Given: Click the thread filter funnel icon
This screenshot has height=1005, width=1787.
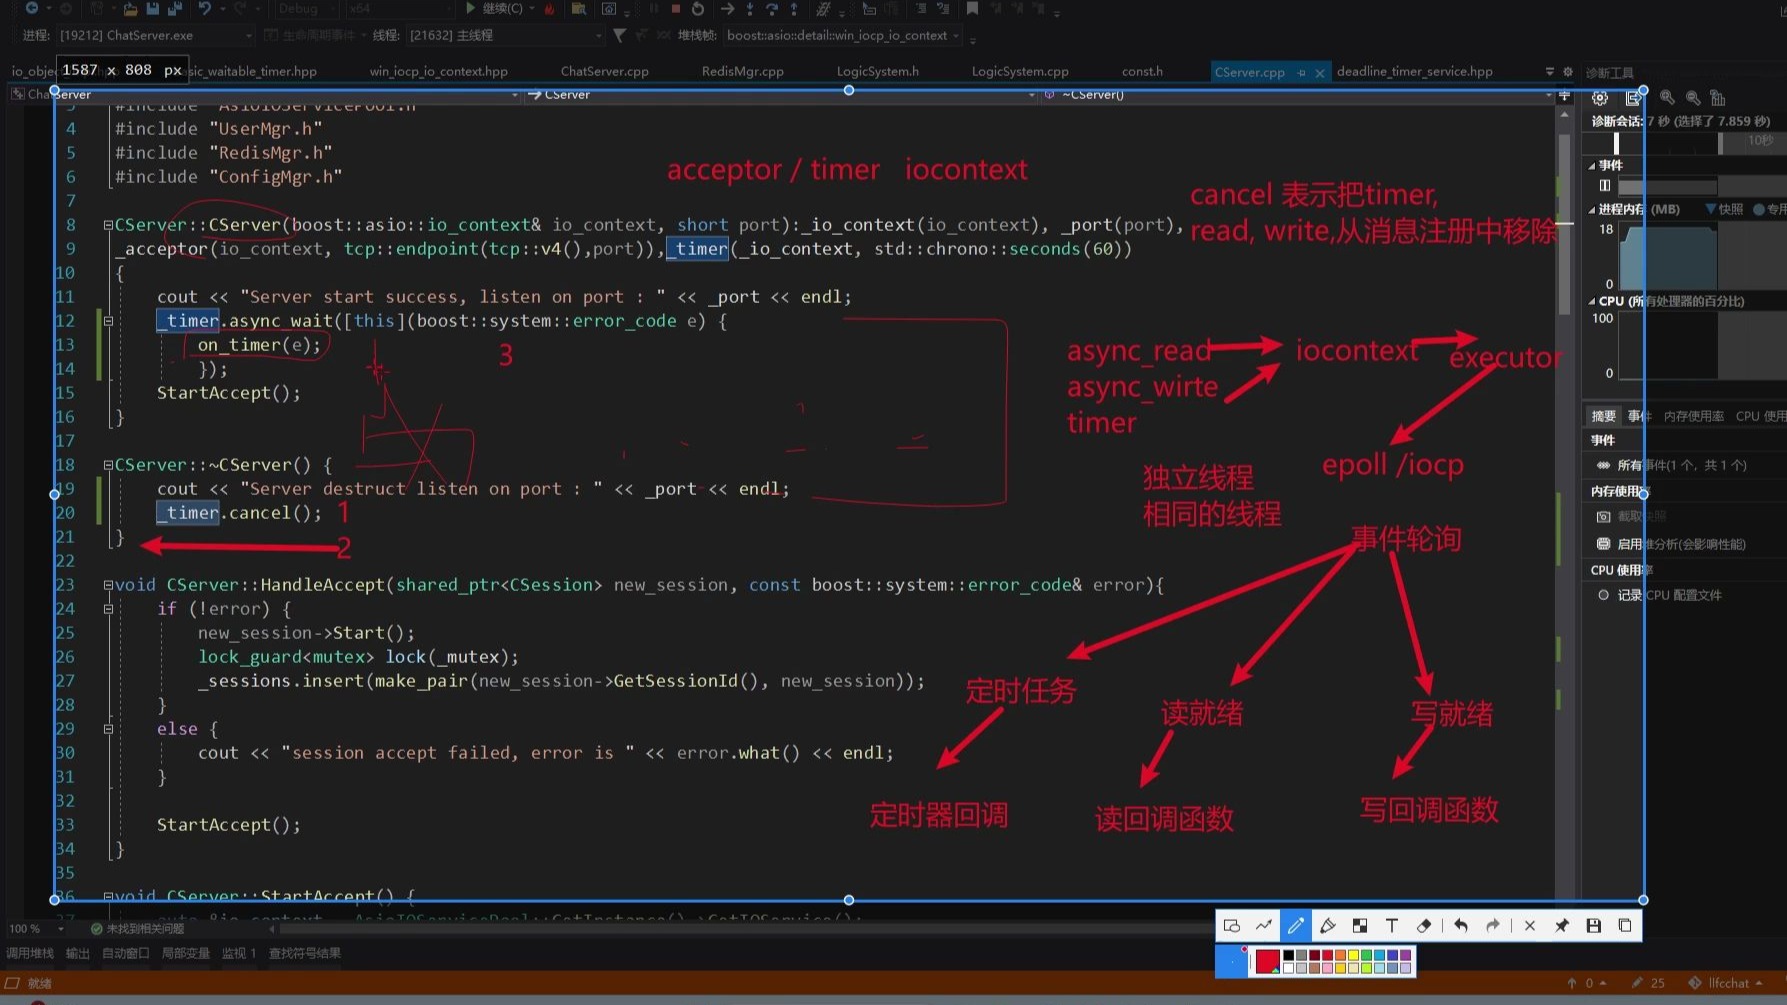Looking at the screenshot, I should coord(620,35).
